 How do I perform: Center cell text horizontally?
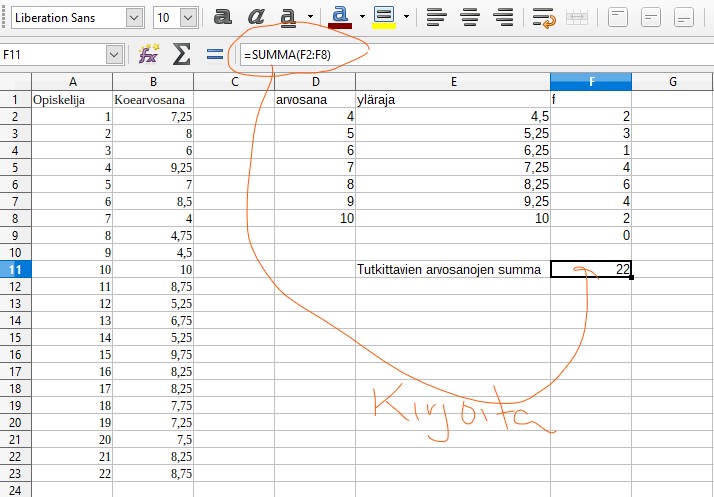tap(470, 17)
